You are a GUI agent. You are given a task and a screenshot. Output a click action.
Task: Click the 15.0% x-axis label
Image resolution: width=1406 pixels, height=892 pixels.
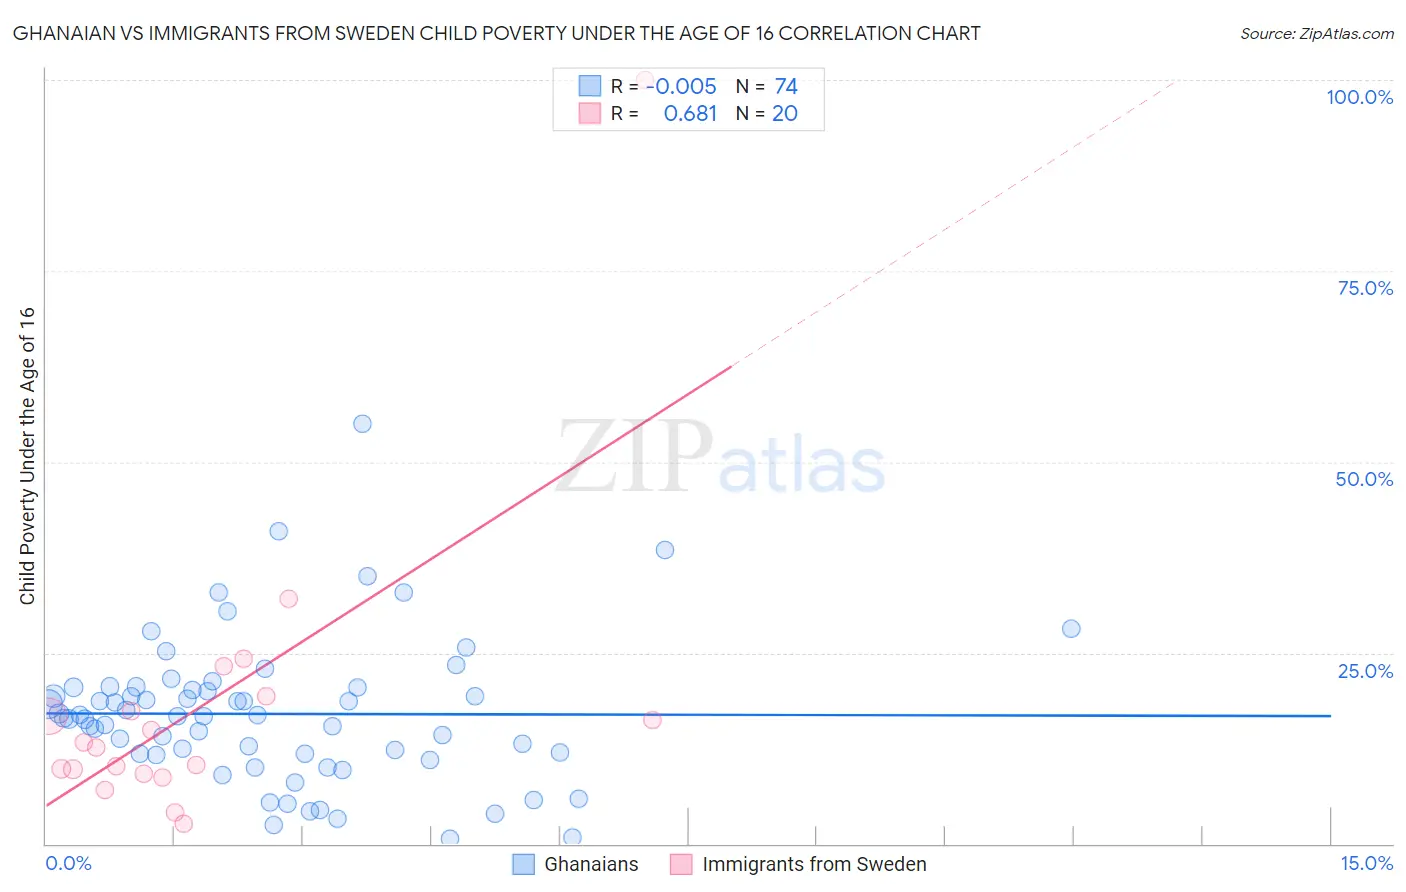(x=1366, y=863)
